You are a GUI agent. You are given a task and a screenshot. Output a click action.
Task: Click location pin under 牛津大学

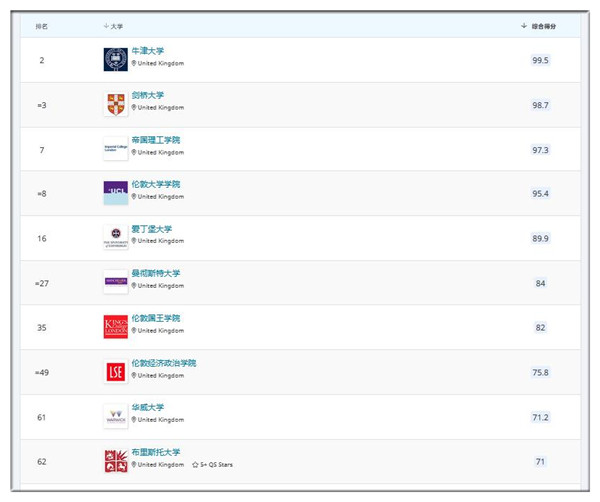(134, 63)
